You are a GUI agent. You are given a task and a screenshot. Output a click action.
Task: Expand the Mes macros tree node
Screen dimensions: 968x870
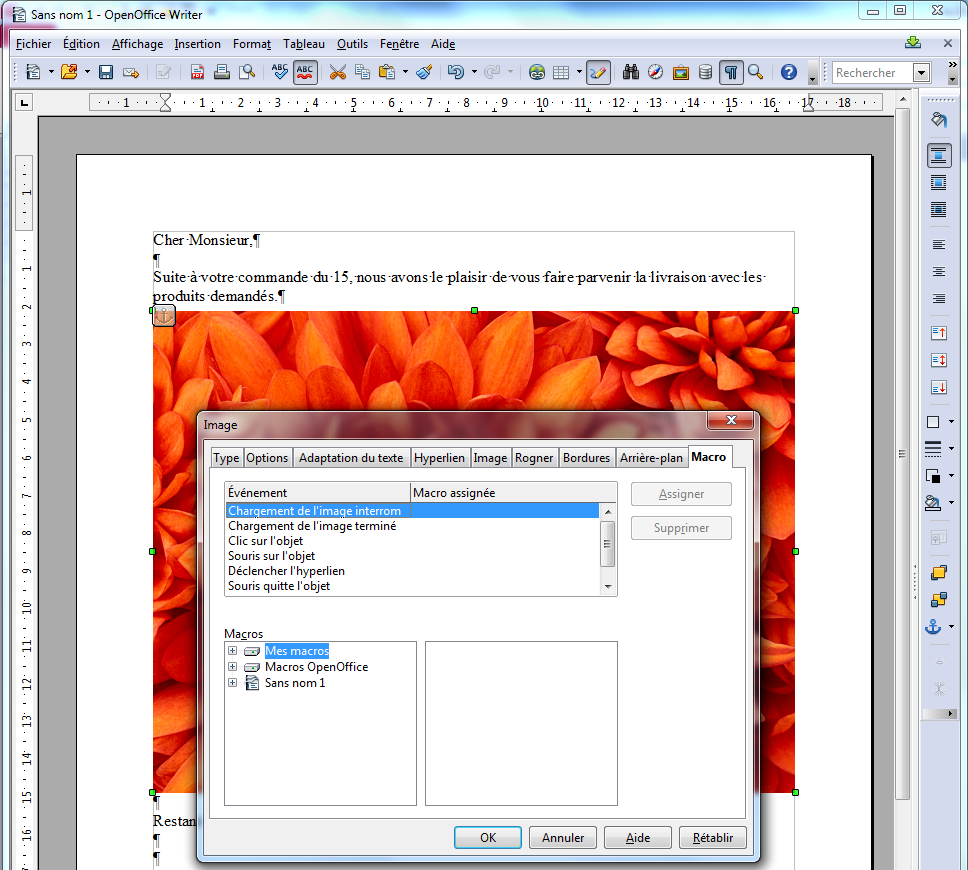pos(233,650)
